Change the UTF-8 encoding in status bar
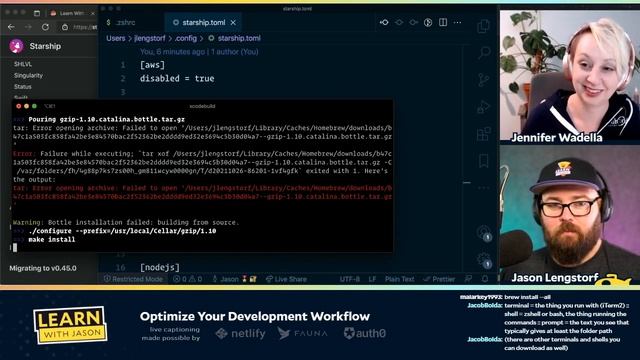The height and width of the screenshot is (360, 640). (x=350, y=279)
